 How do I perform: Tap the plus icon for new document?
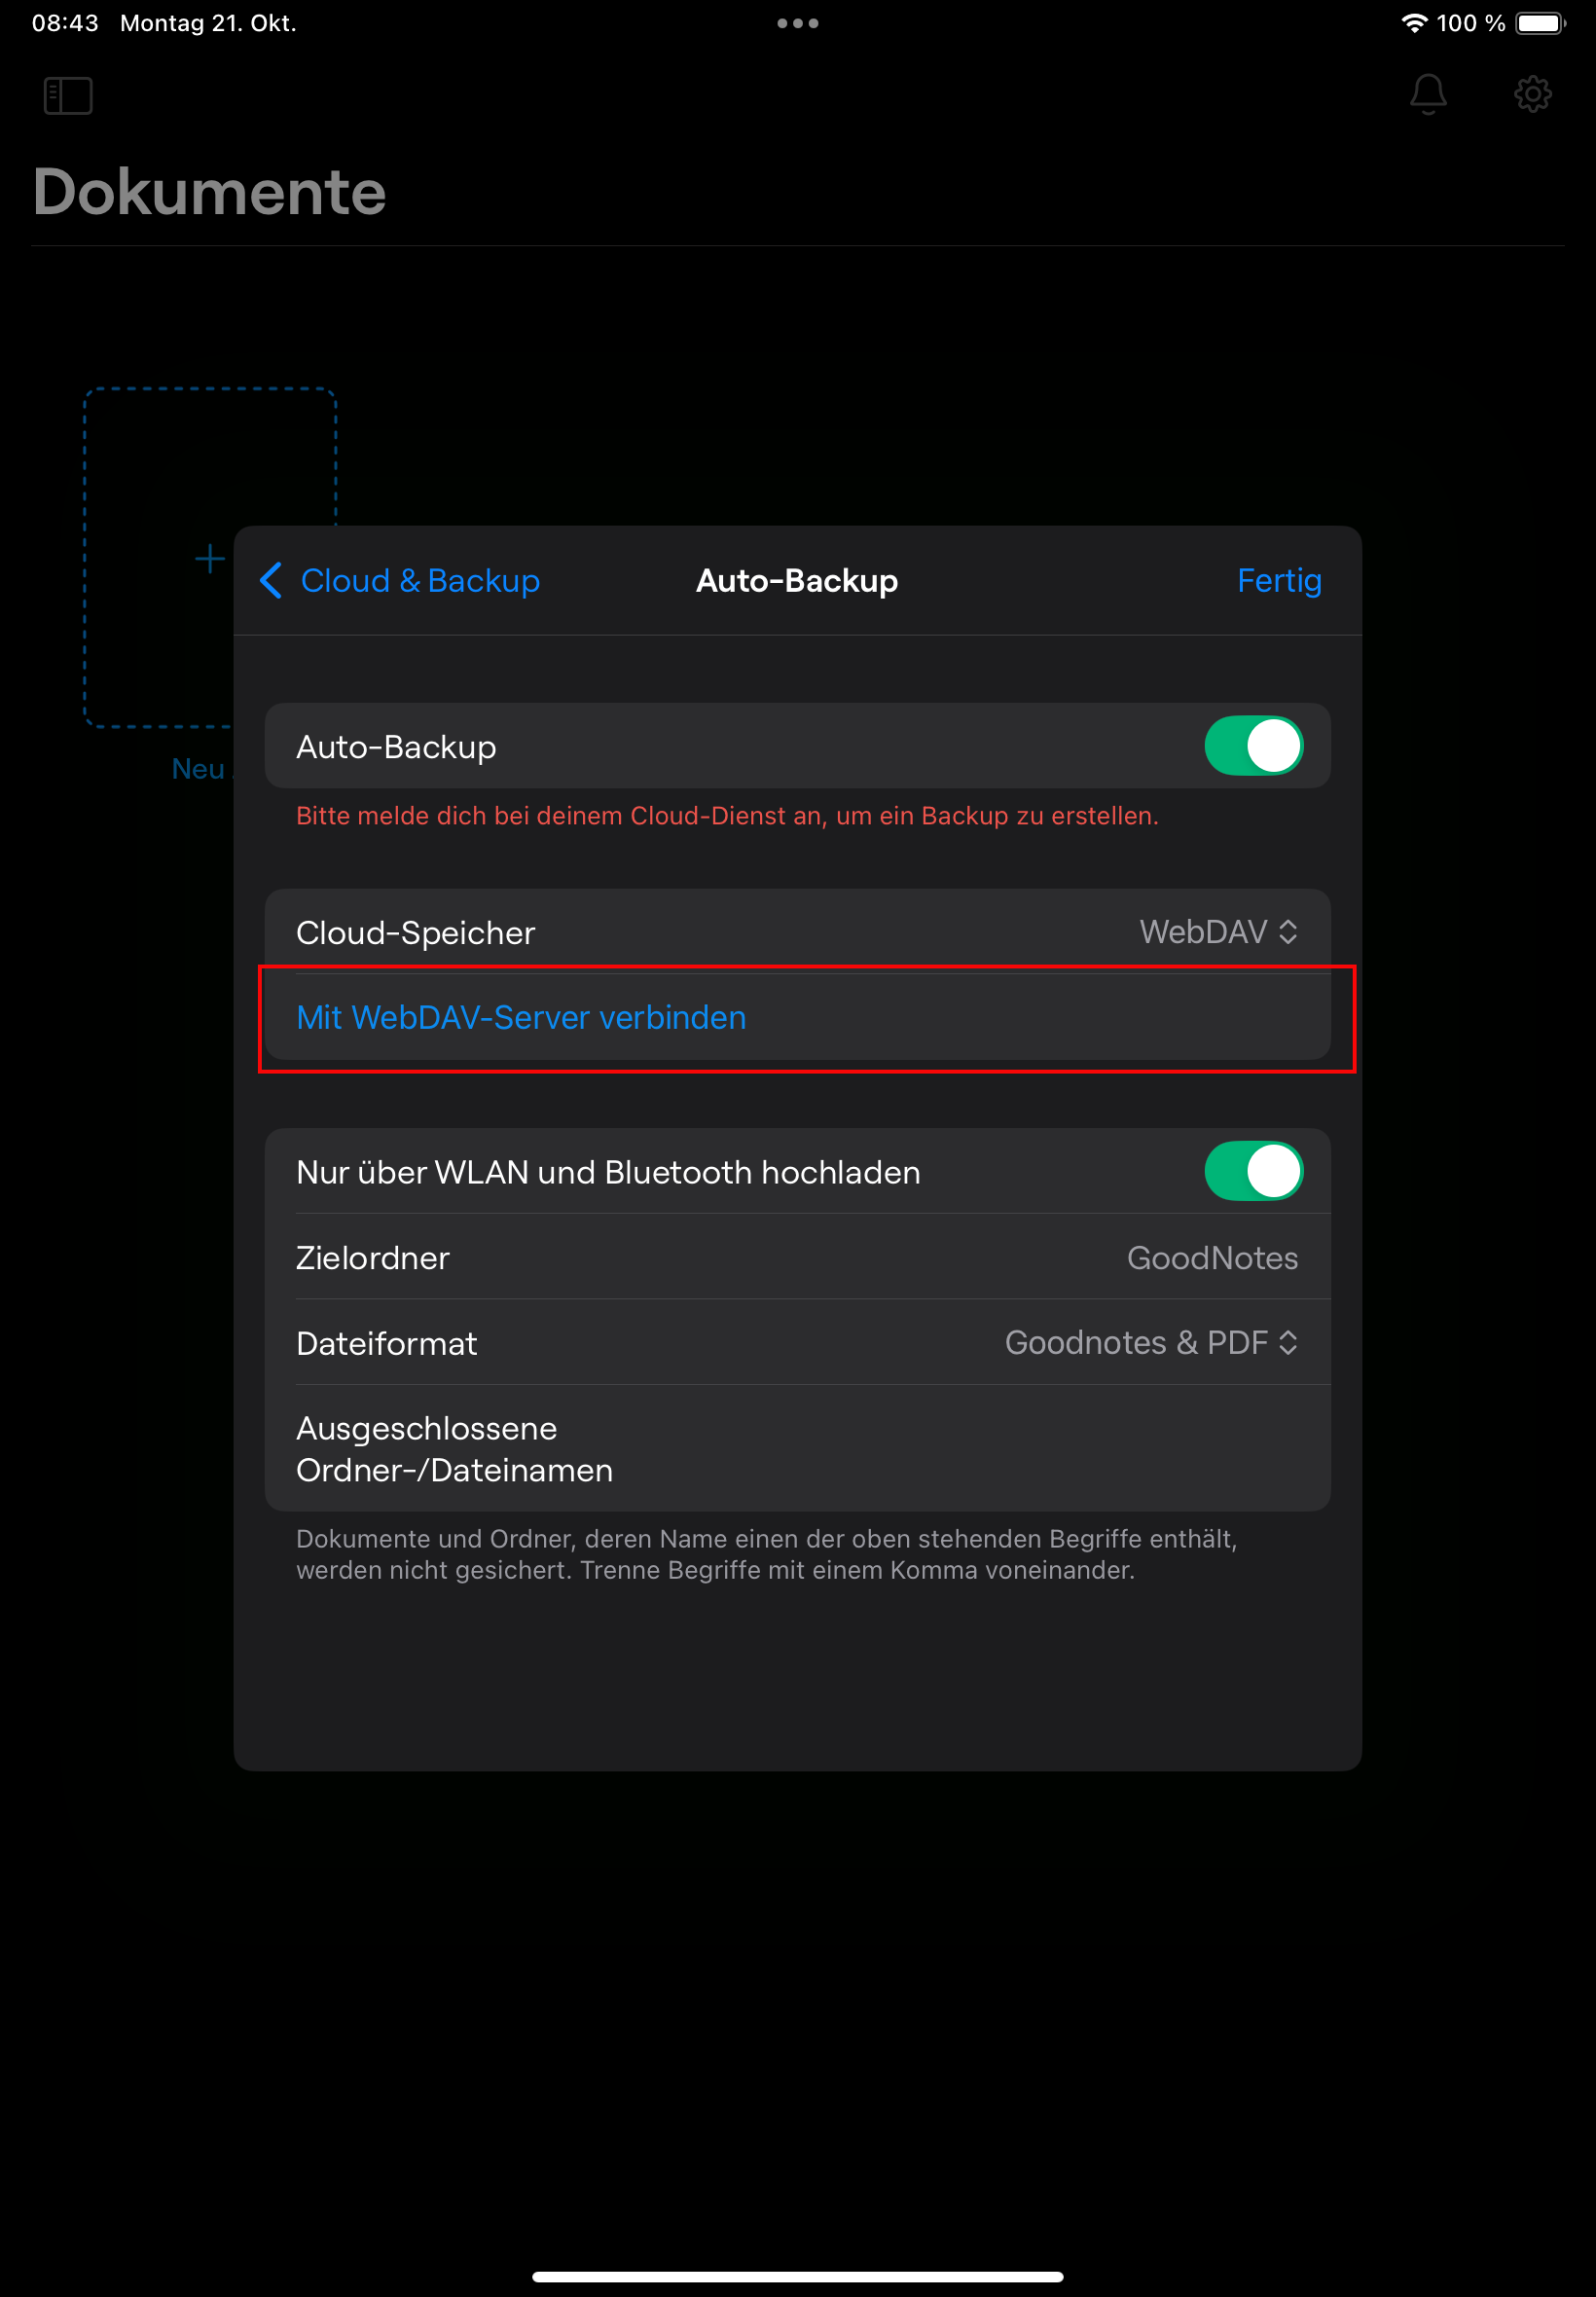click(209, 558)
